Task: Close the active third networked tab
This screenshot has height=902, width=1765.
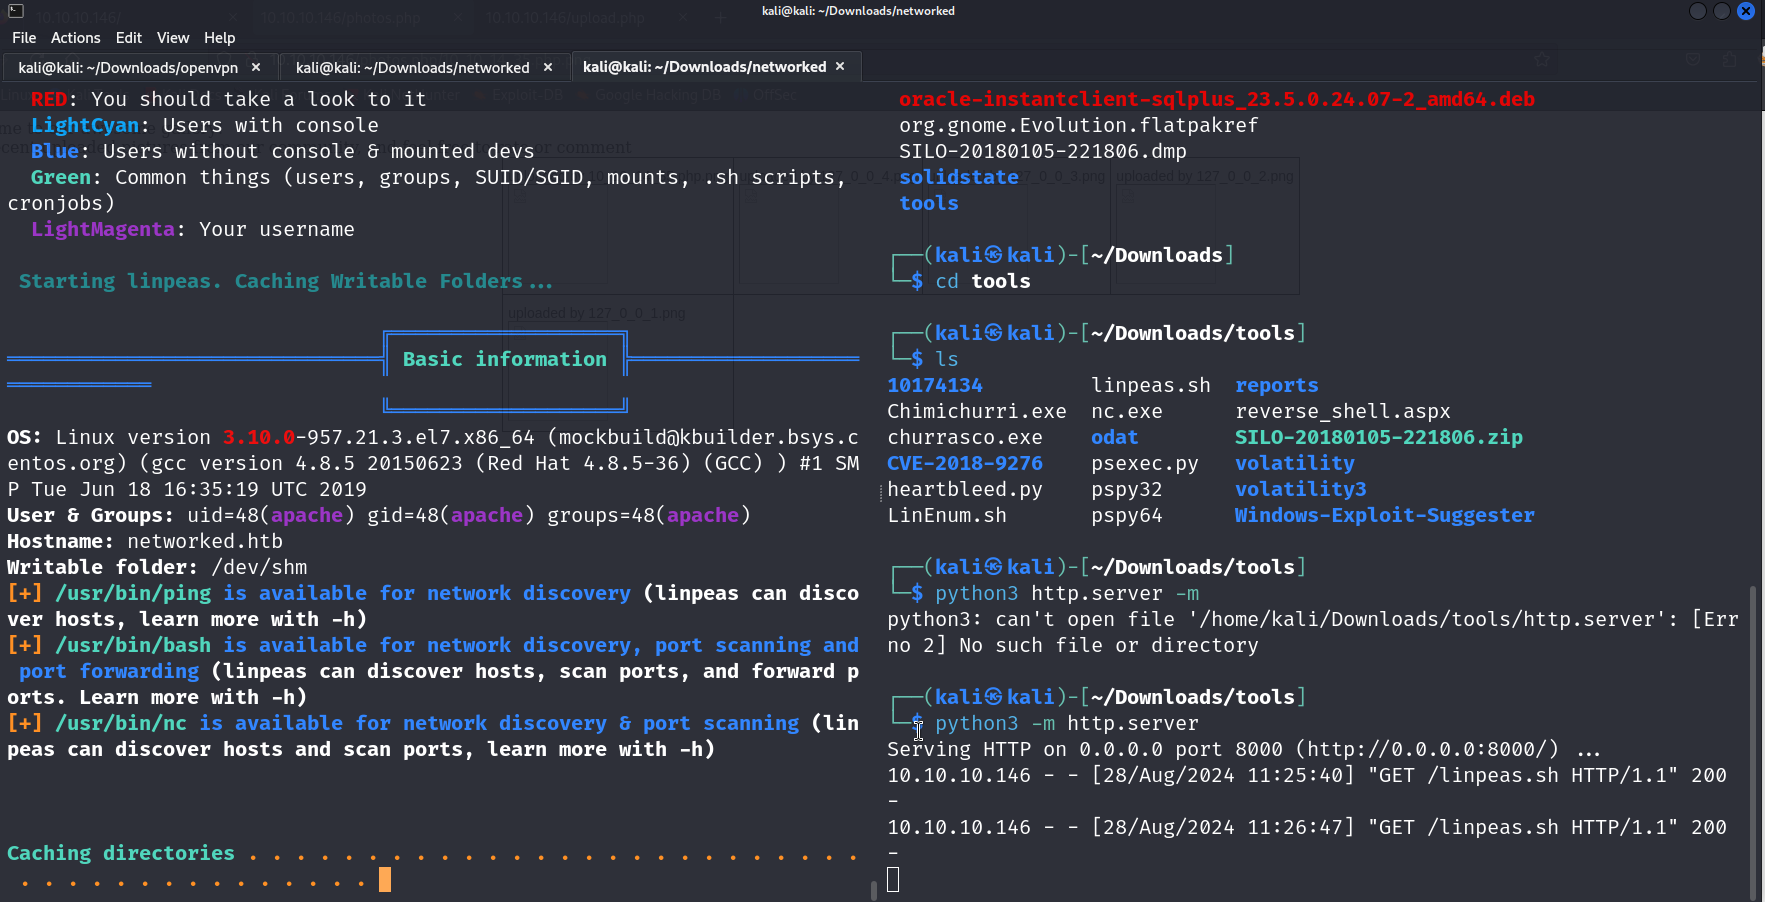Action: (840, 66)
